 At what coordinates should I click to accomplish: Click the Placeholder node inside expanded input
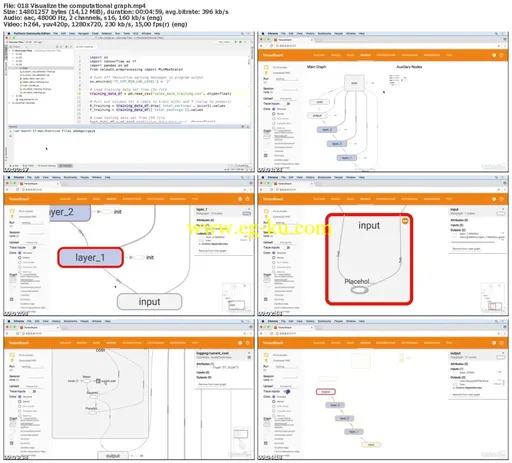(x=359, y=290)
